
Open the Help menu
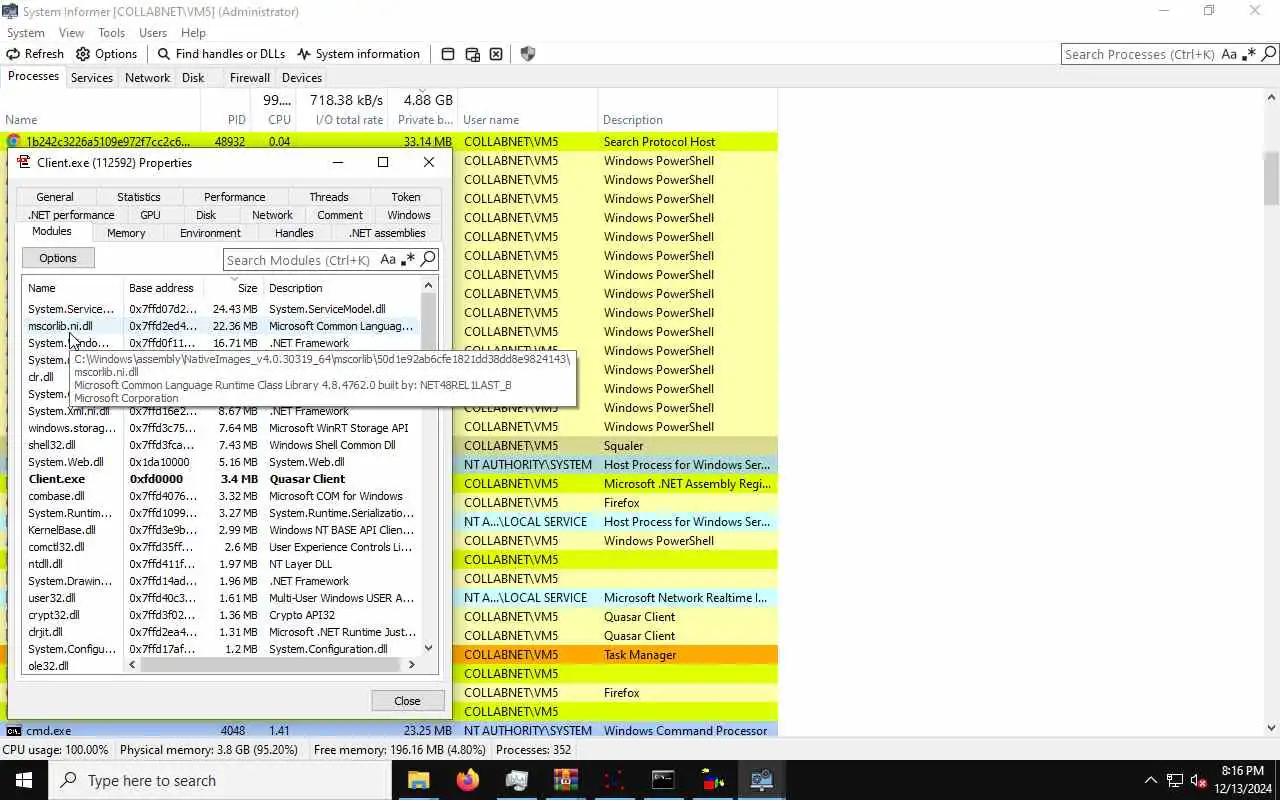(193, 33)
